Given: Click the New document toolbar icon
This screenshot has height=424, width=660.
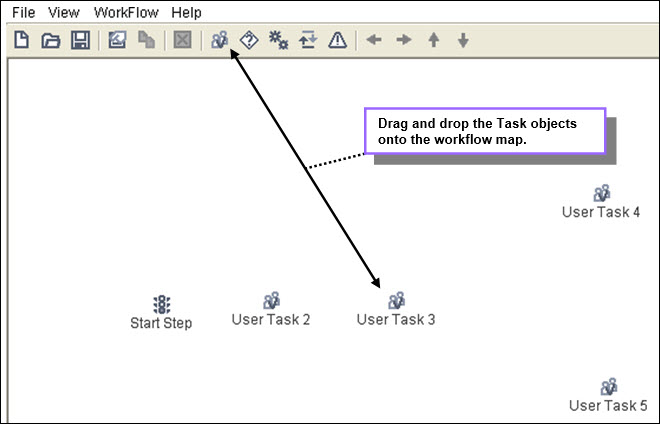Looking at the screenshot, I should [x=21, y=40].
